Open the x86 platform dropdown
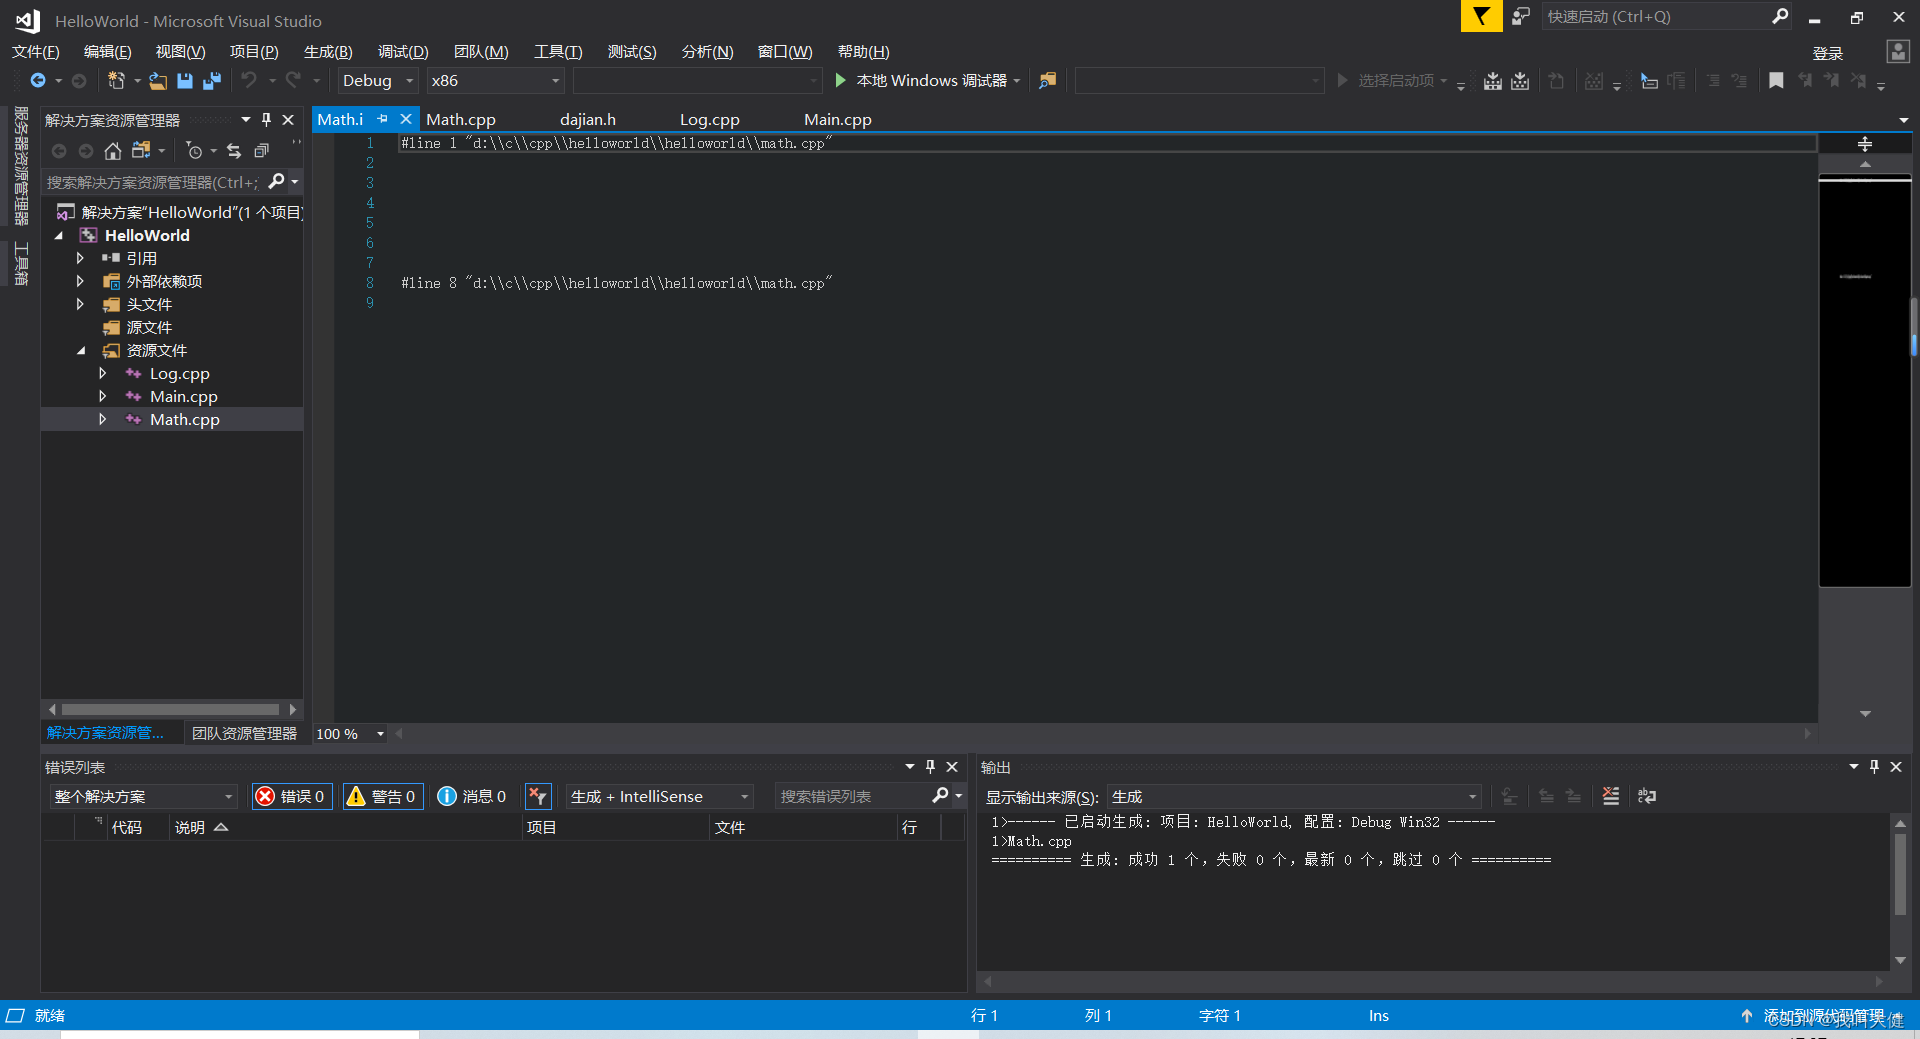The image size is (1920, 1039). pos(495,80)
